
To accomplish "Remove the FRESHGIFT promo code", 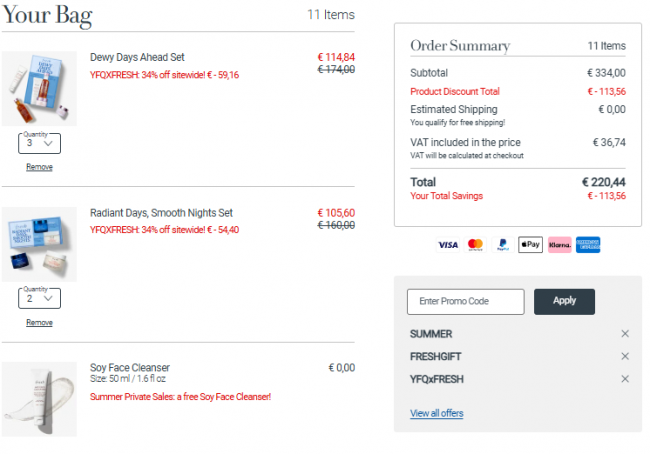I will (625, 356).
